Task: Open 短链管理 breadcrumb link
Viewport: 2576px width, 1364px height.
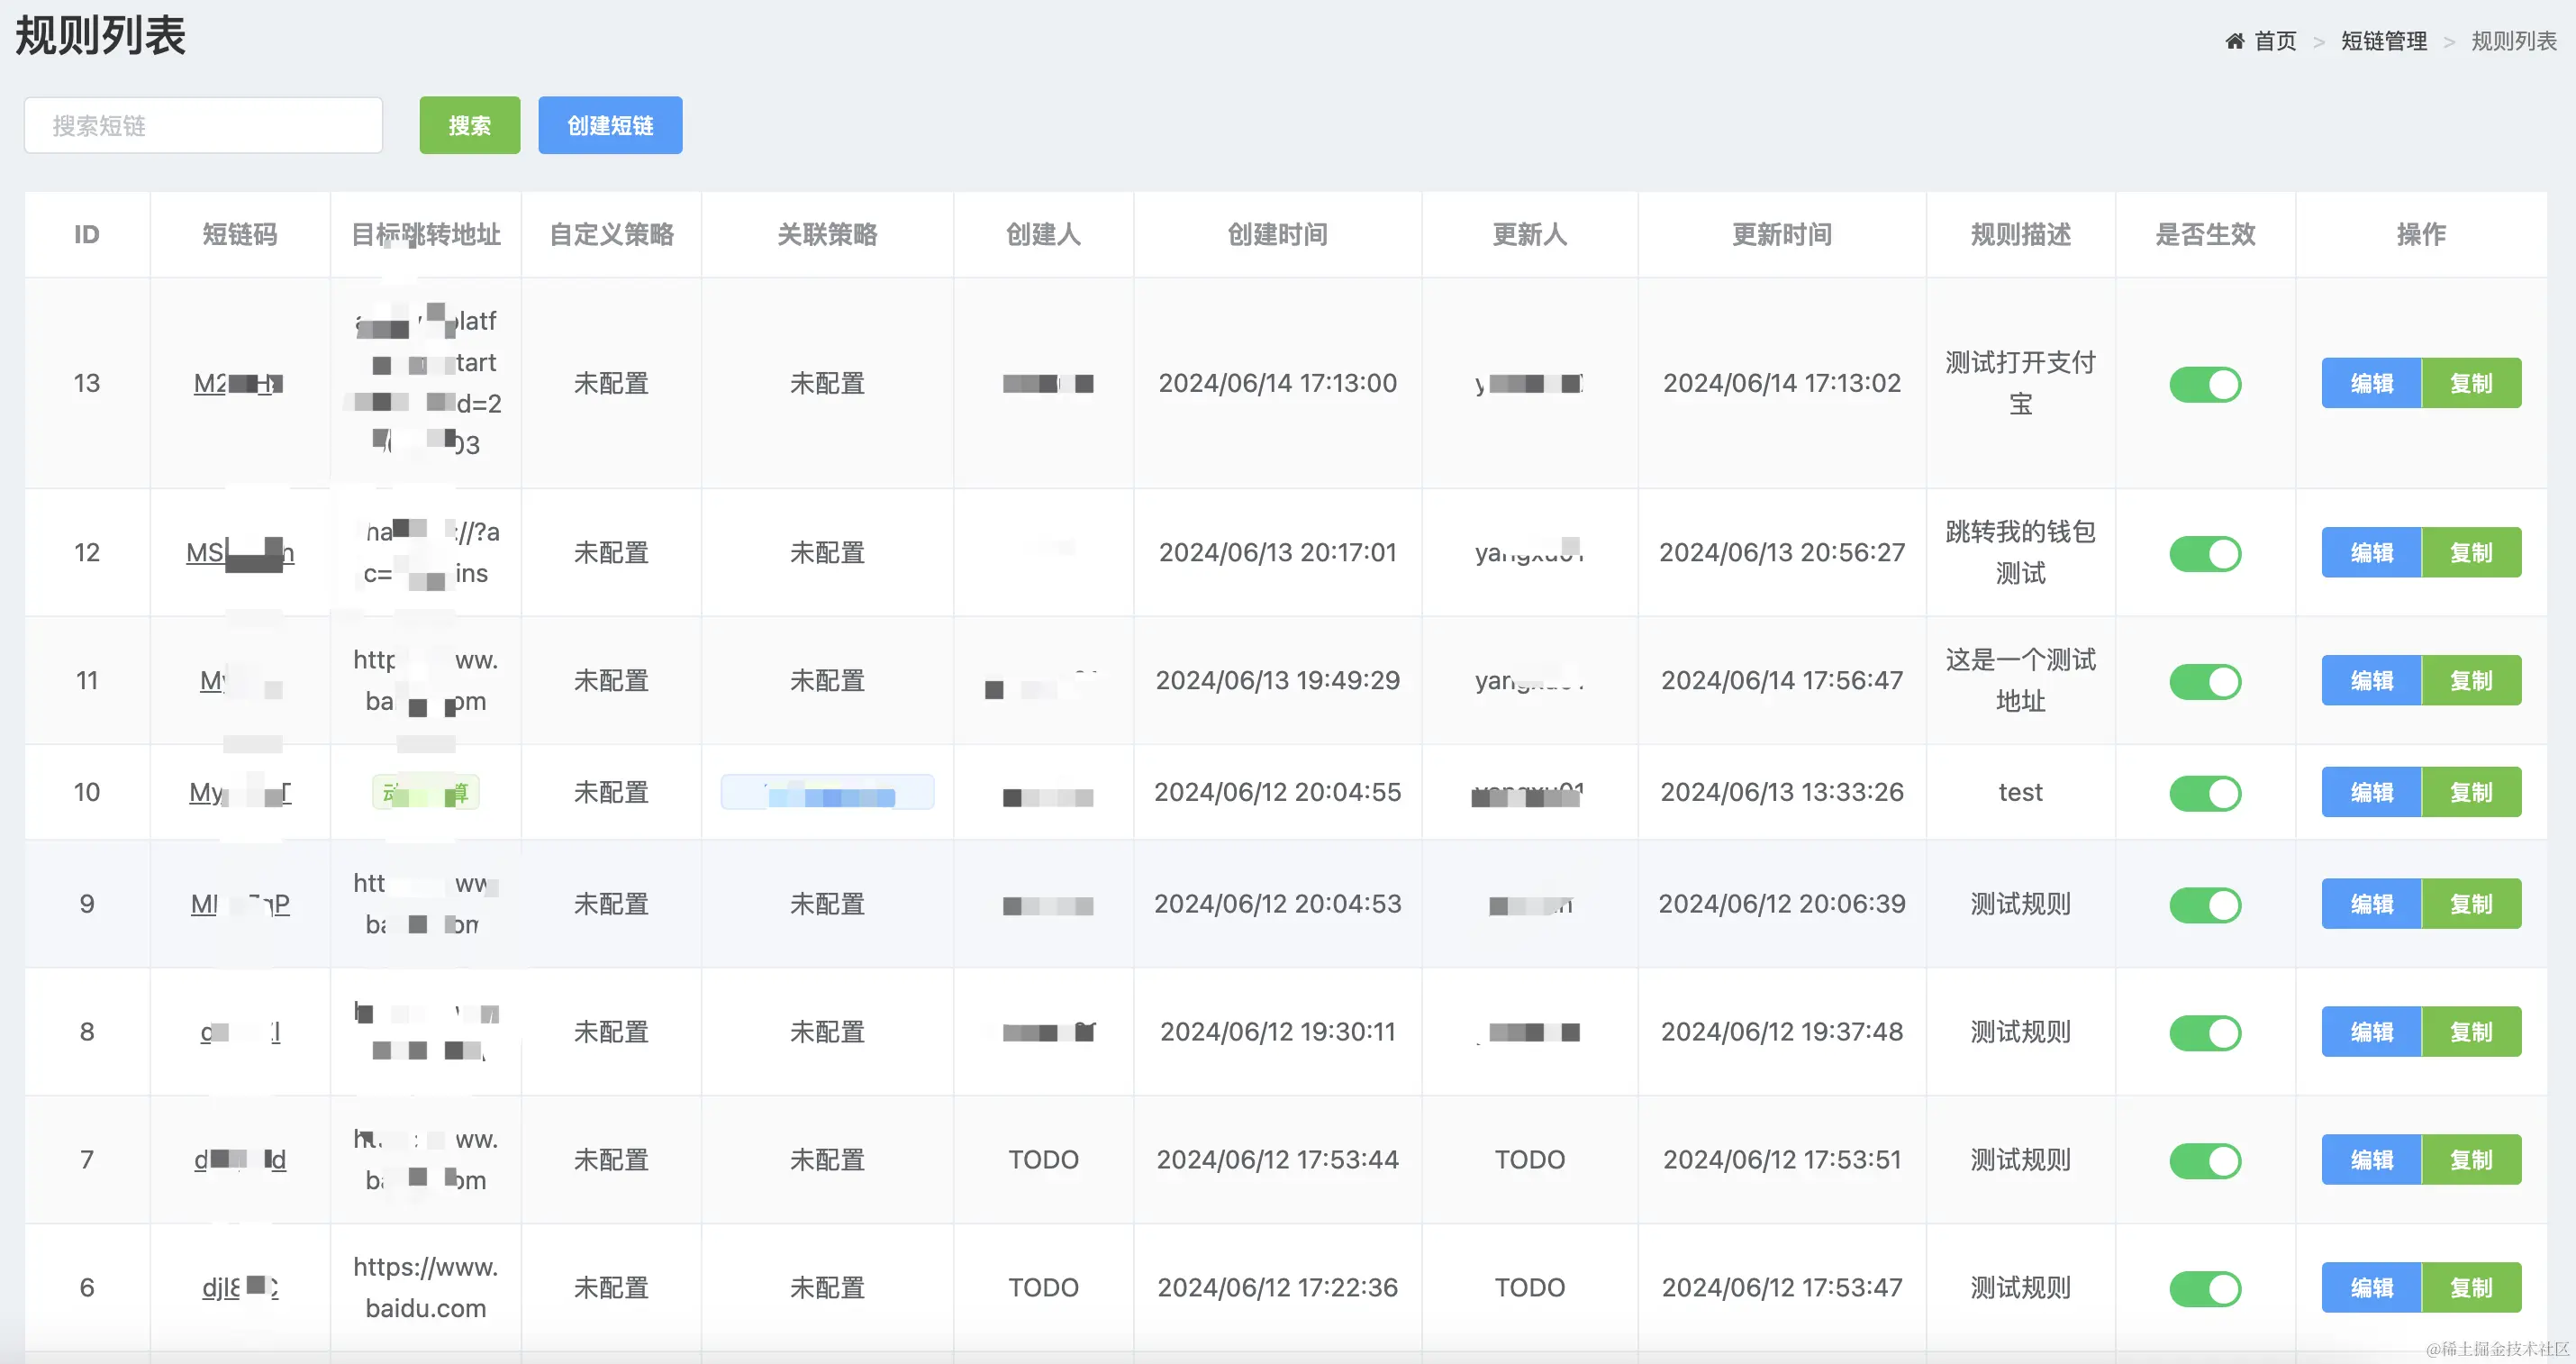Action: 2383,41
